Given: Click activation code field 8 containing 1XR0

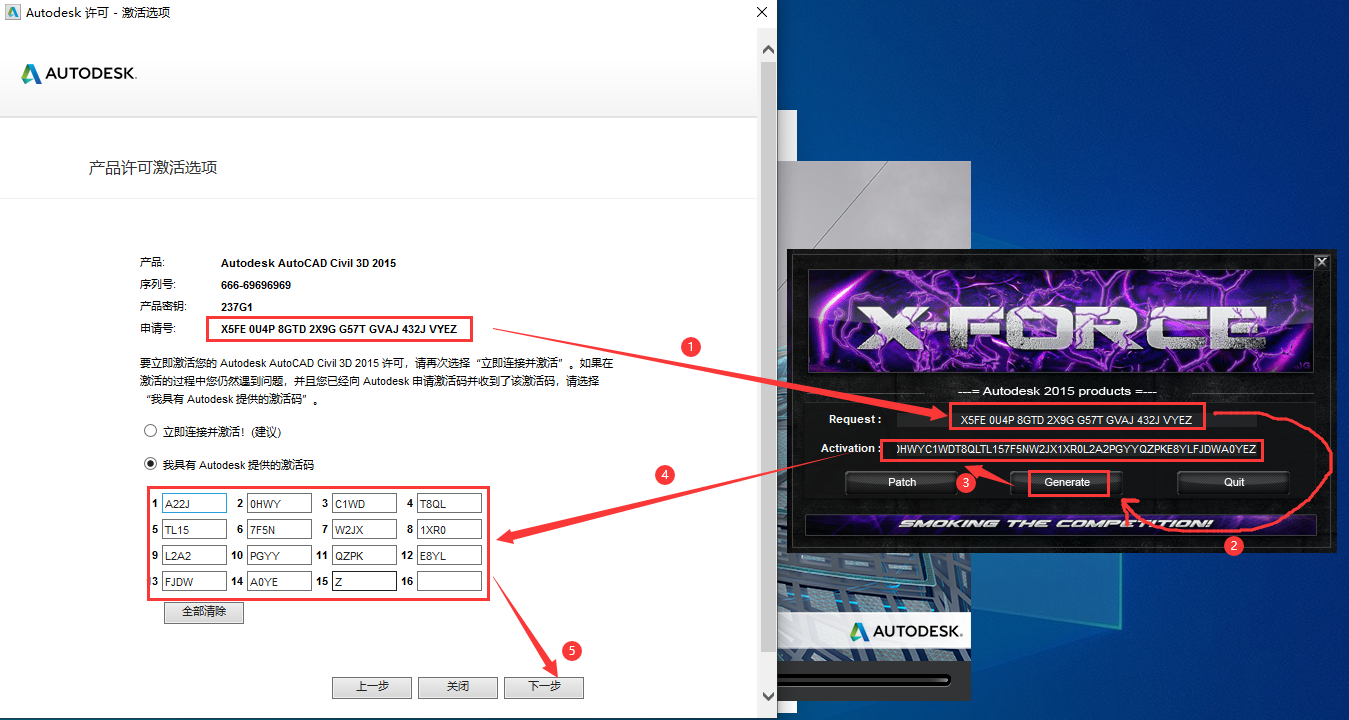Looking at the screenshot, I should tap(449, 529).
